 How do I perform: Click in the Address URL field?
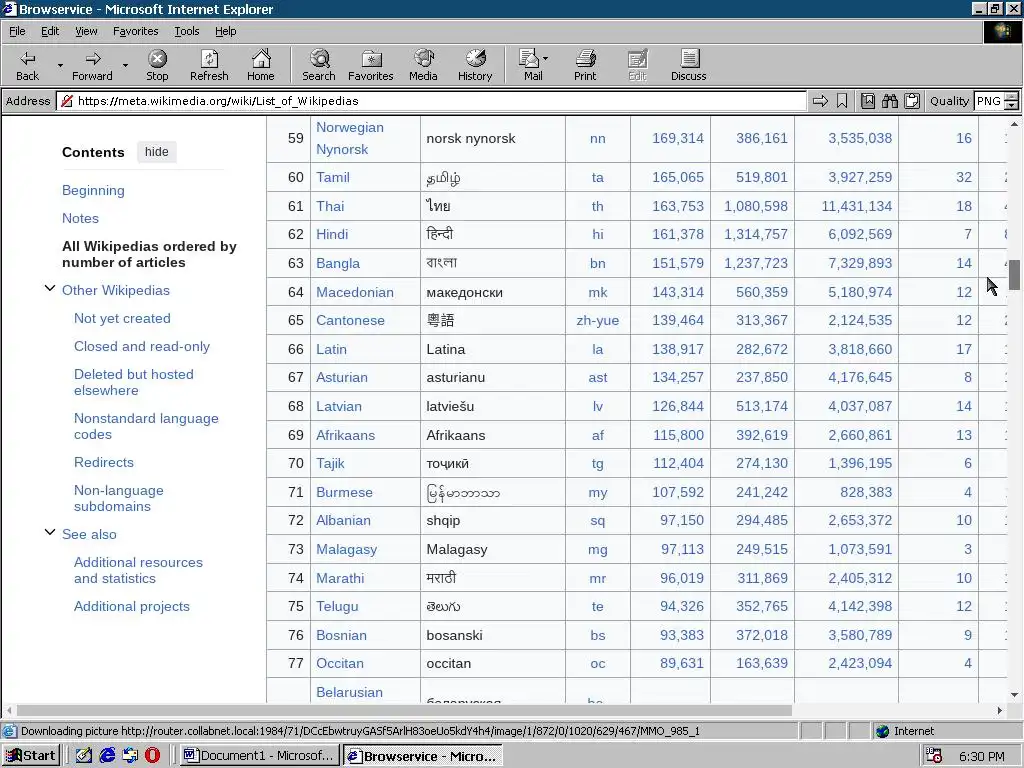(x=431, y=101)
